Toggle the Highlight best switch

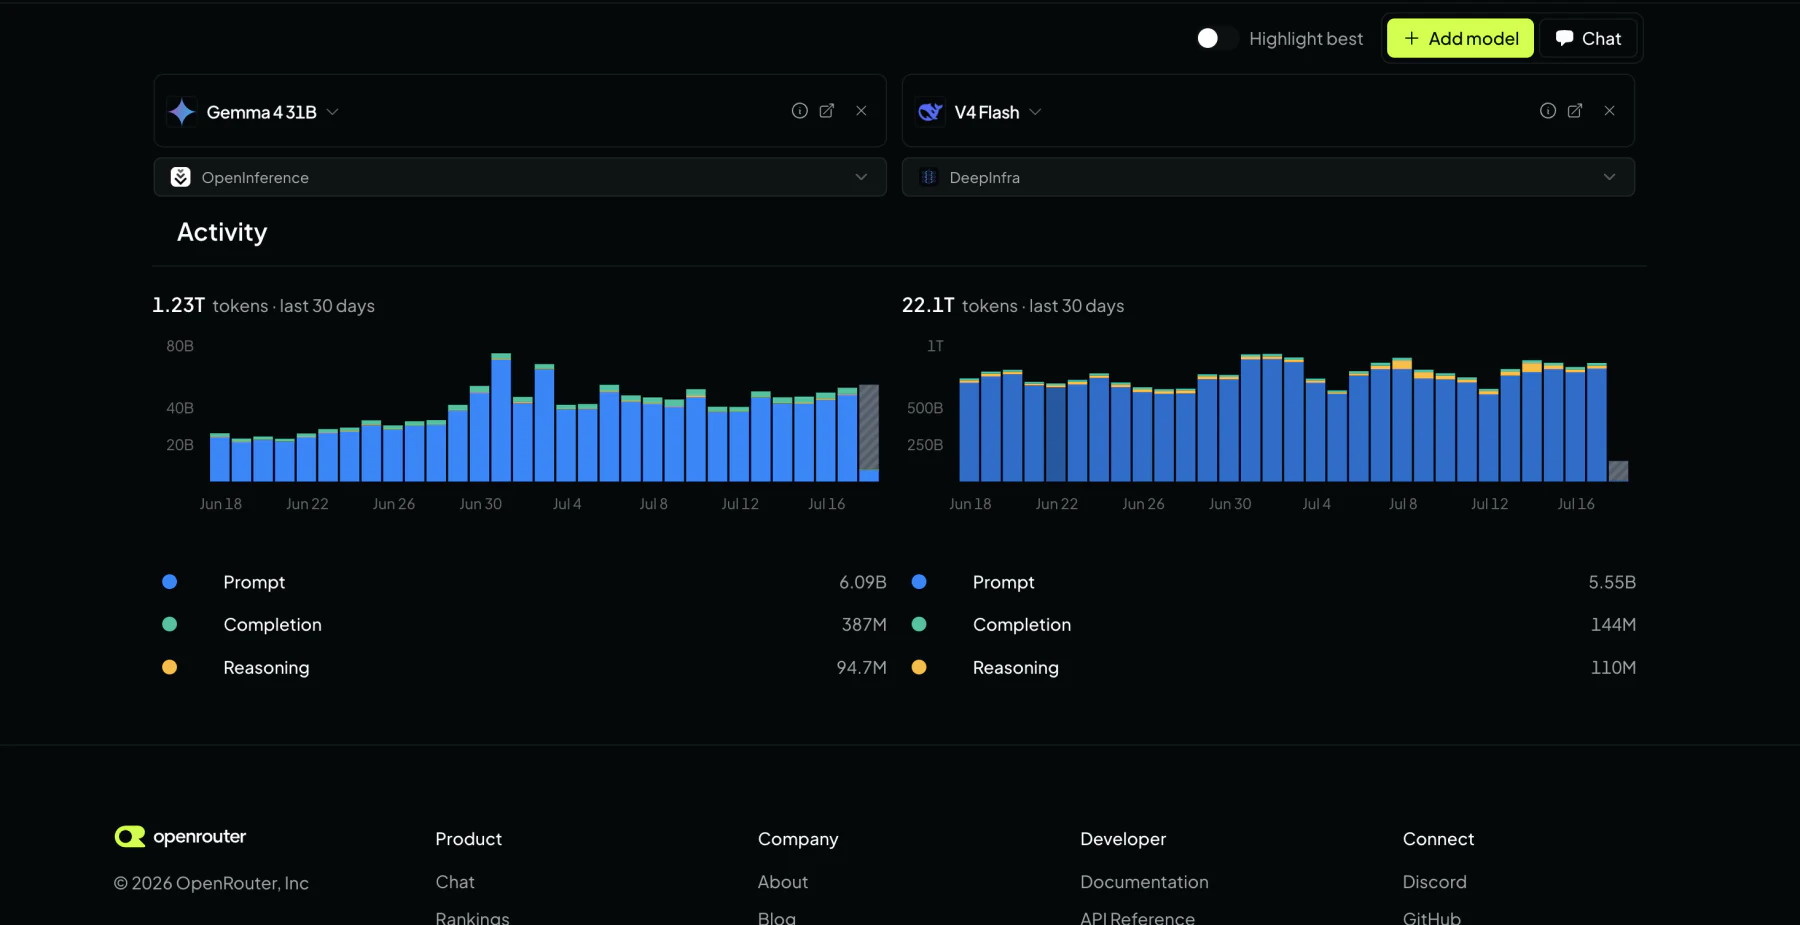(1216, 38)
